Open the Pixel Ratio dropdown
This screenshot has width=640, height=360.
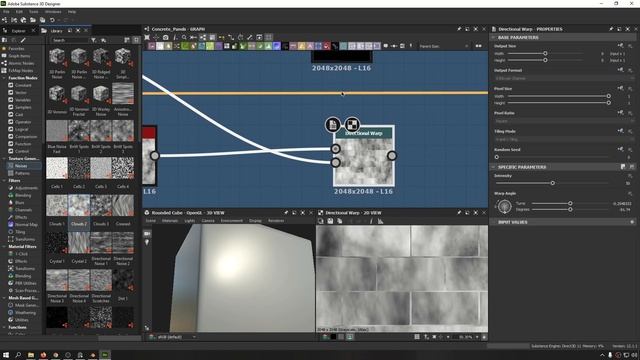point(564,121)
